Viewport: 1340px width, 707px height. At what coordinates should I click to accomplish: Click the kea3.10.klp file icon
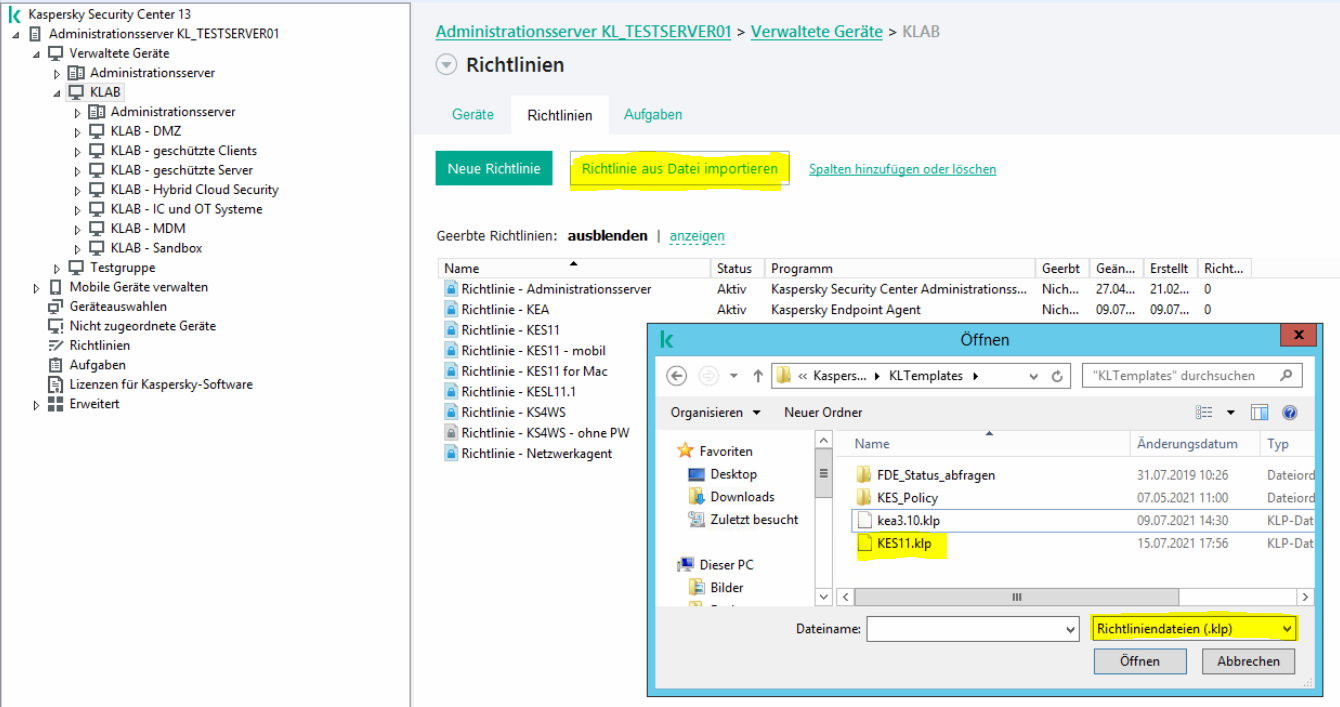tap(865, 520)
